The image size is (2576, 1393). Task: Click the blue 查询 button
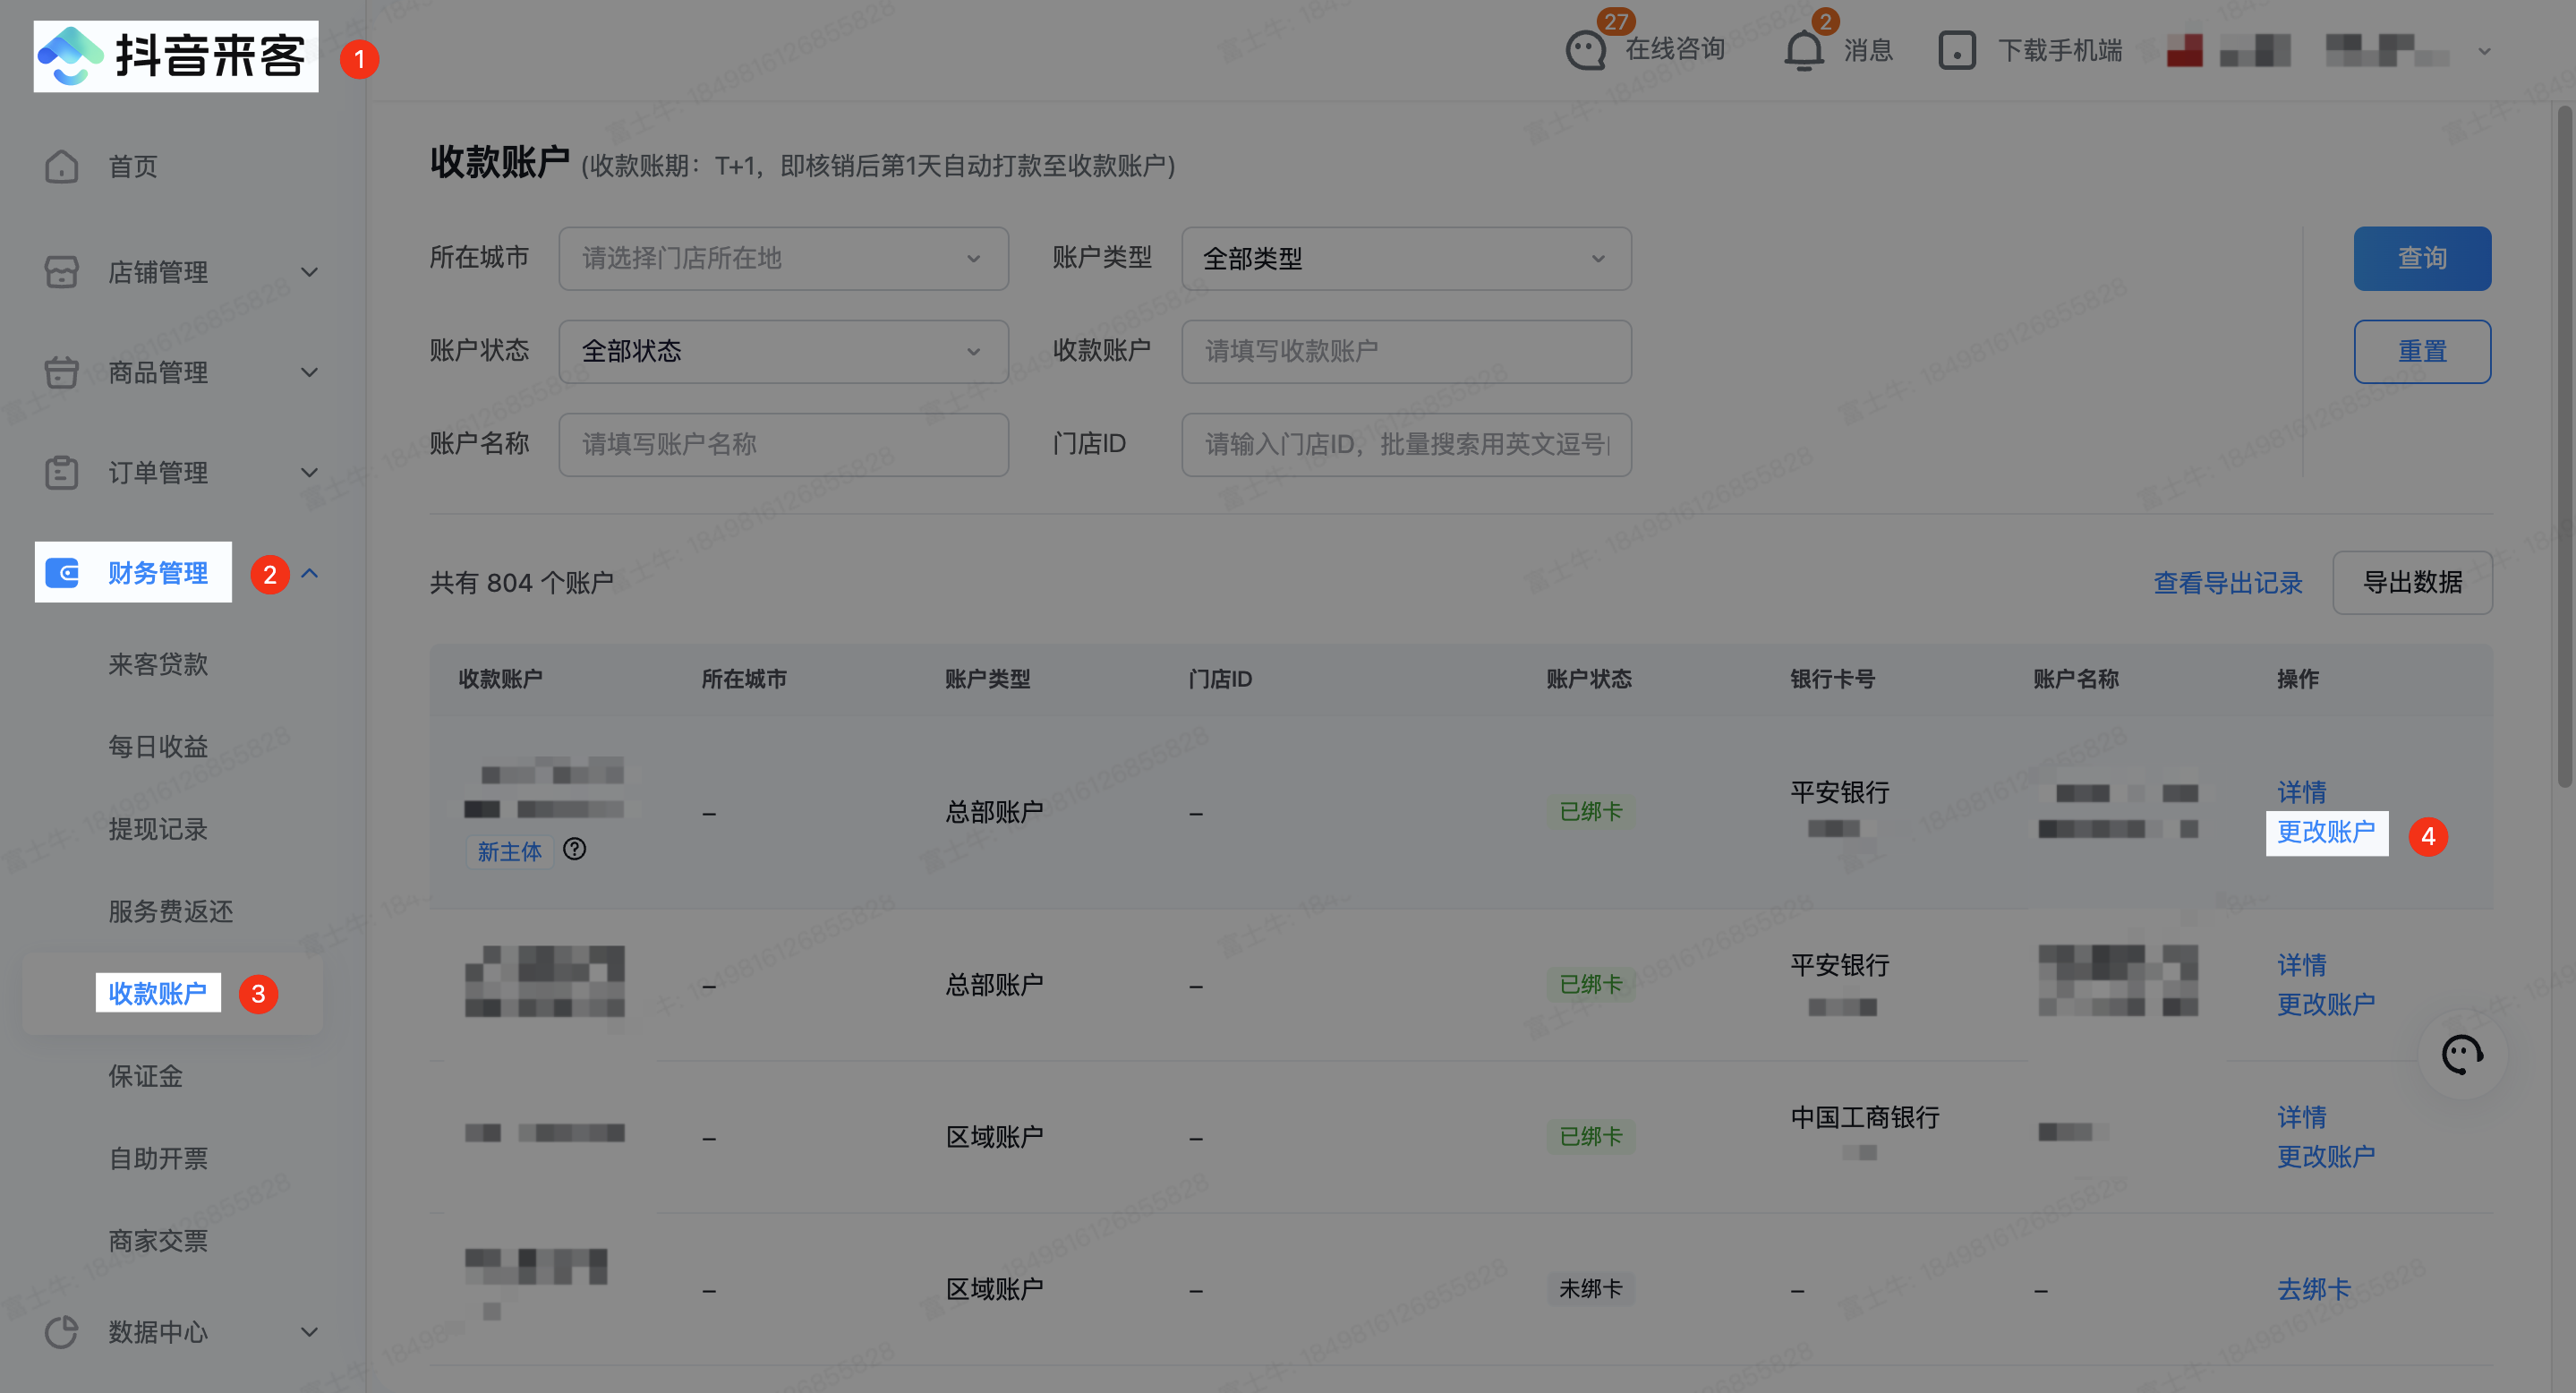(2421, 258)
